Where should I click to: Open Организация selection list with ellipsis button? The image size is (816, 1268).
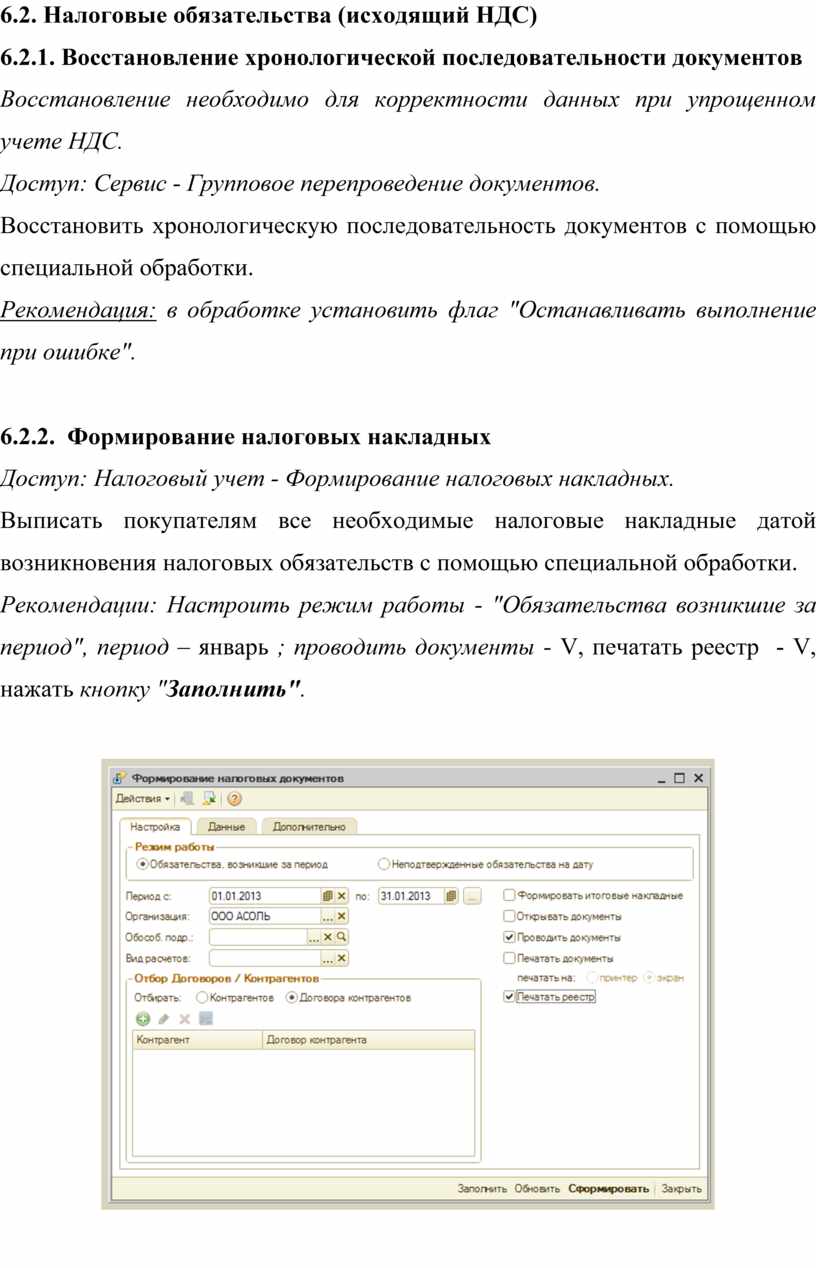click(327, 916)
